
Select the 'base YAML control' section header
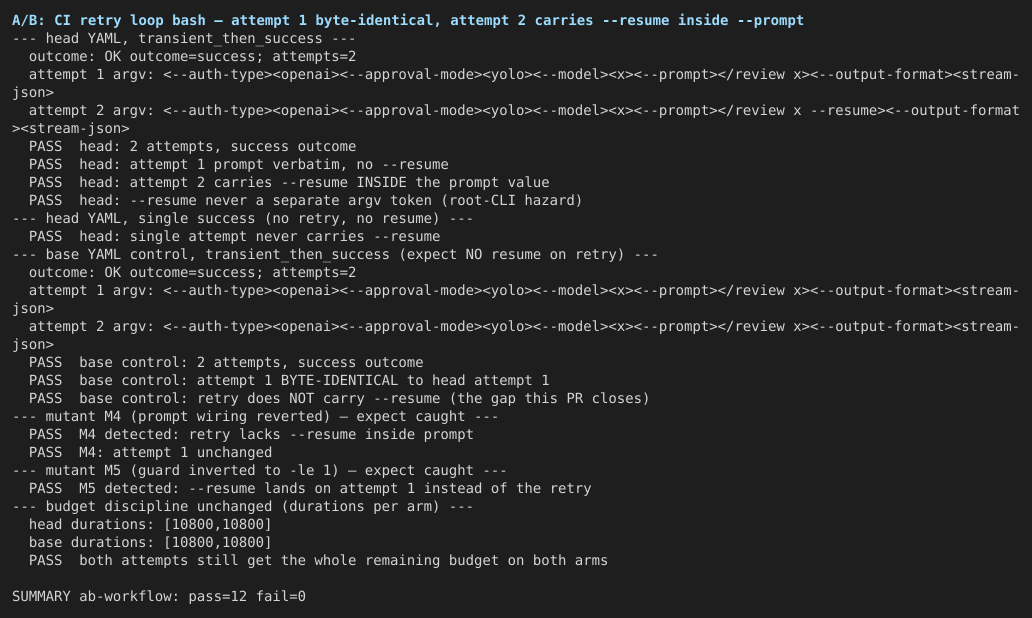pyautogui.click(x=335, y=254)
